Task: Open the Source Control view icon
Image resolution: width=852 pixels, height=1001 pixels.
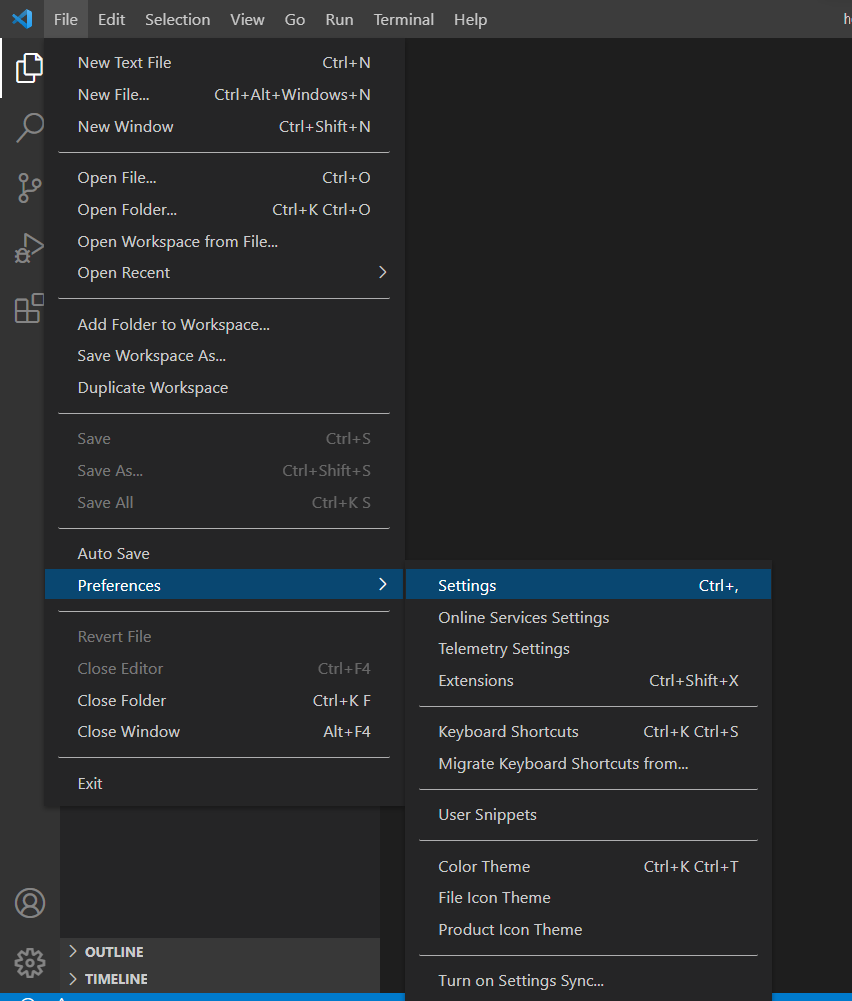Action: [29, 188]
